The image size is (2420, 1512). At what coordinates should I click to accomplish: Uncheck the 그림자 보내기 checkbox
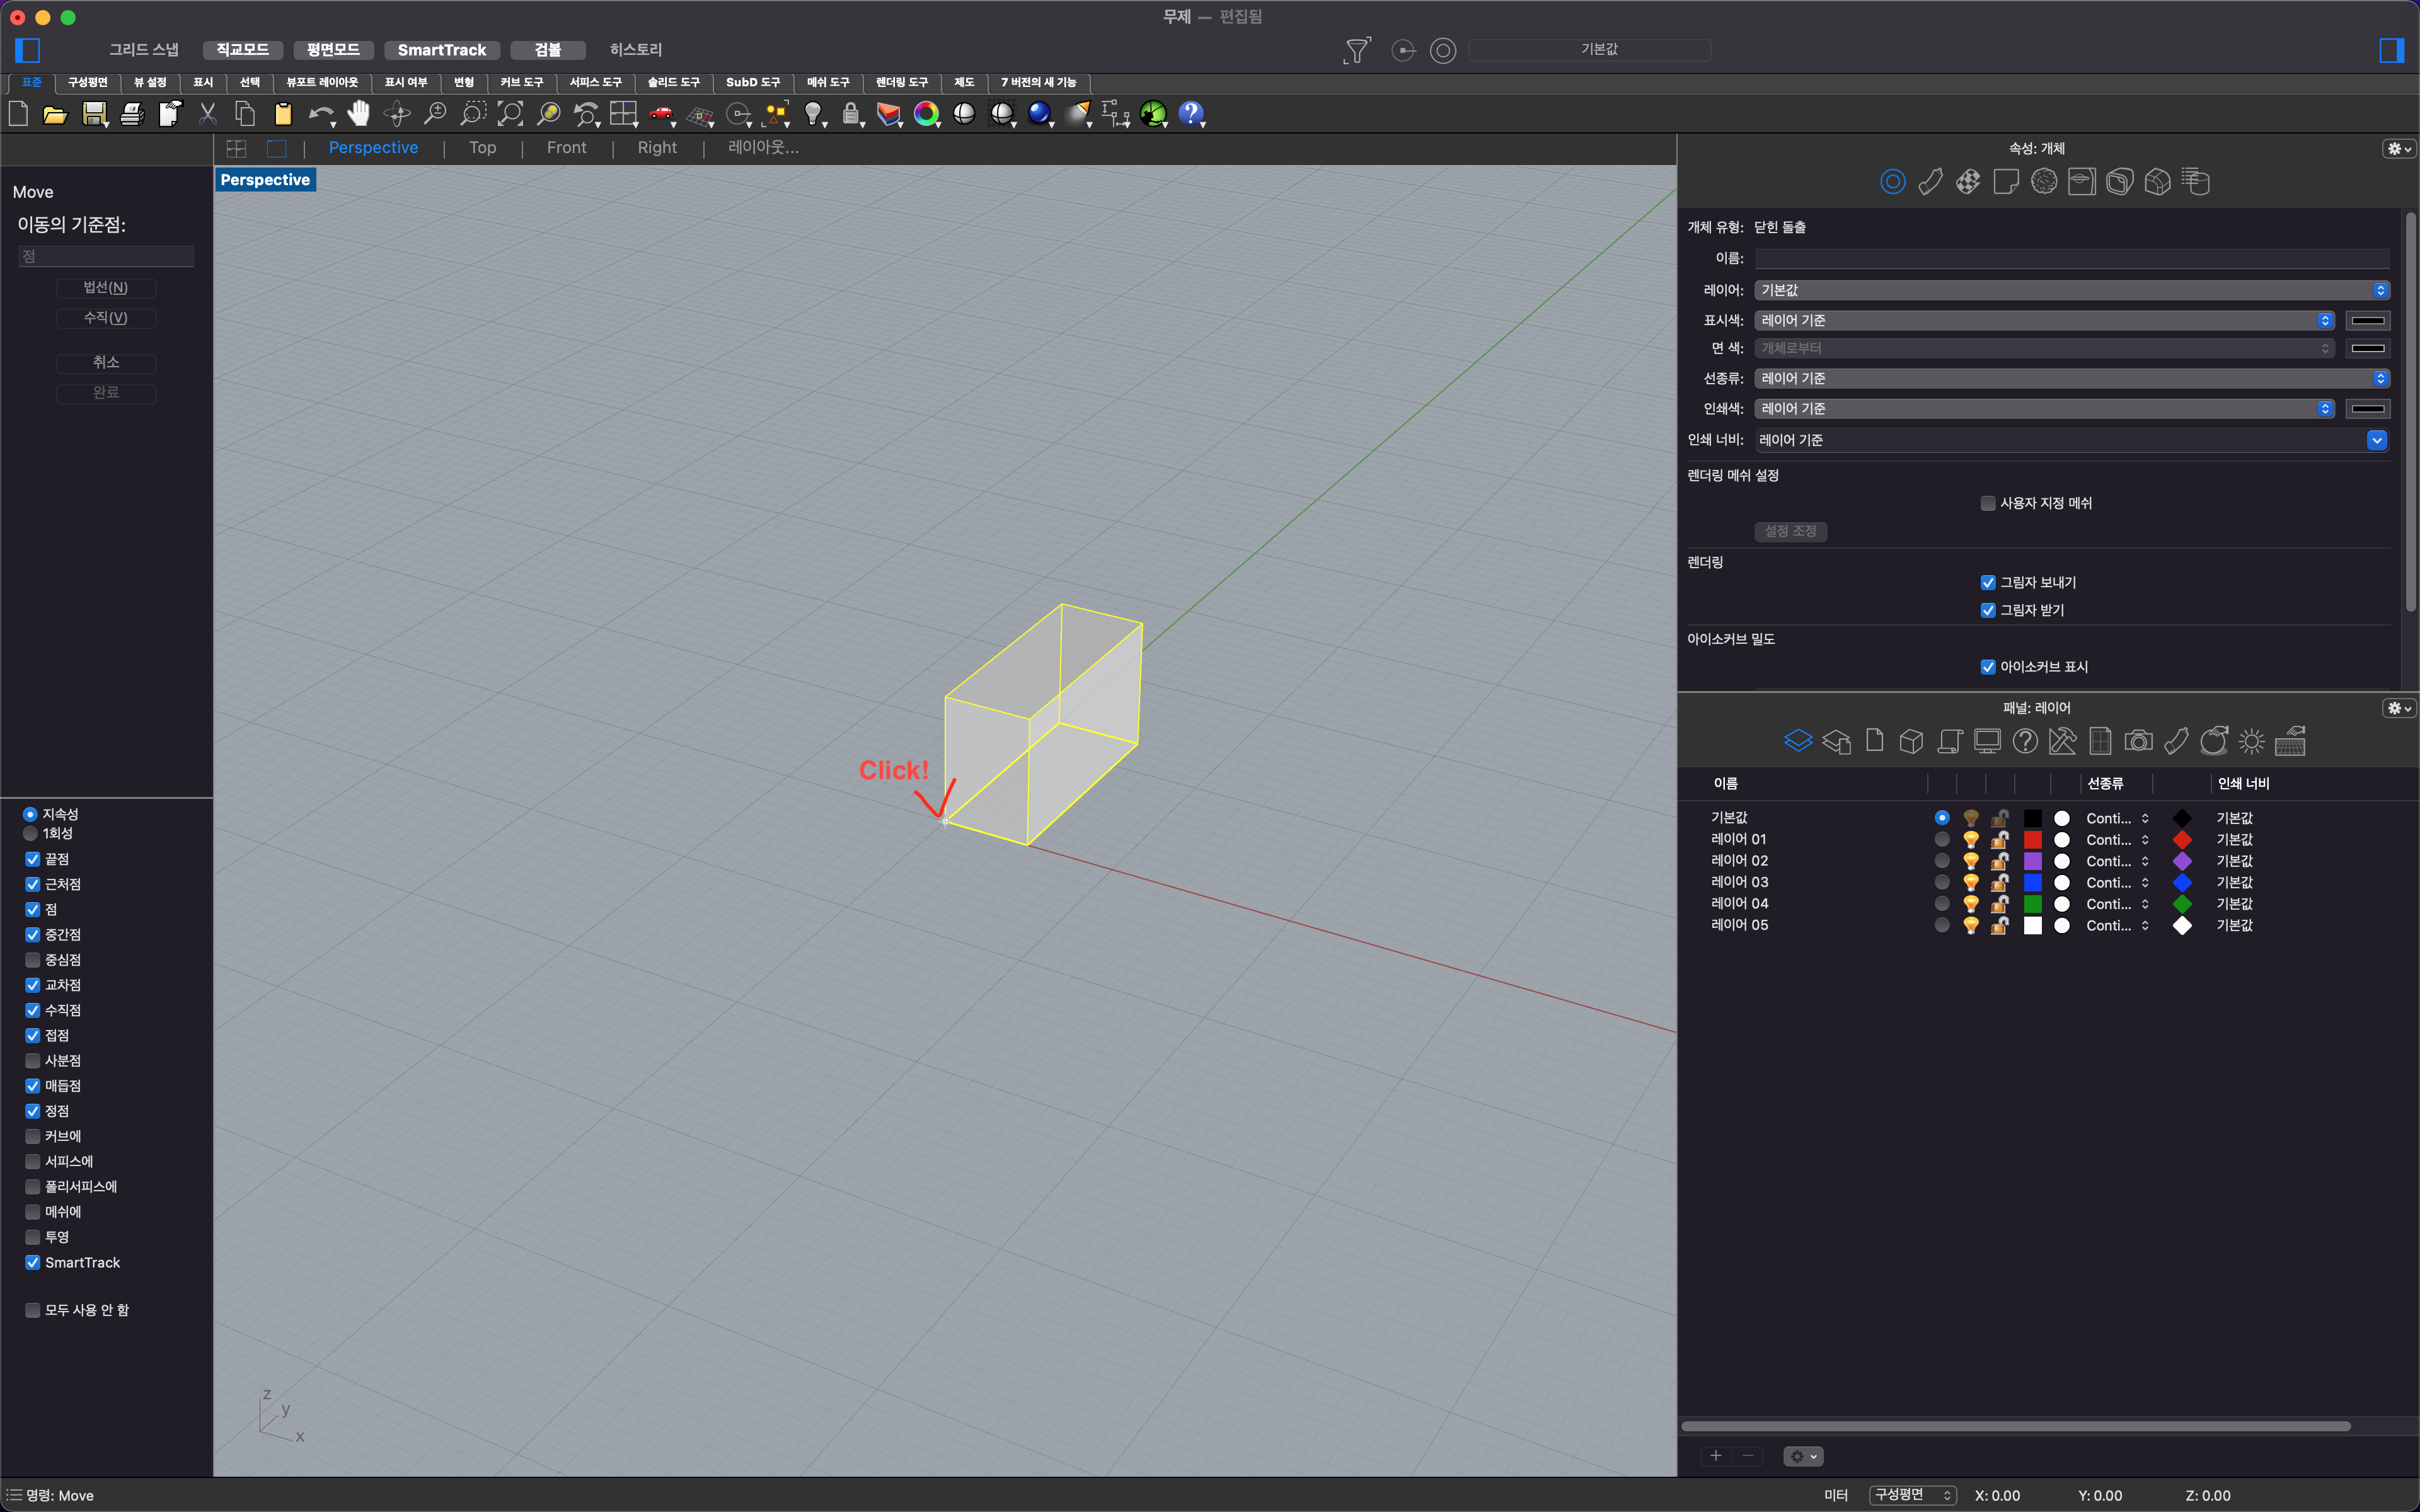(x=1988, y=582)
